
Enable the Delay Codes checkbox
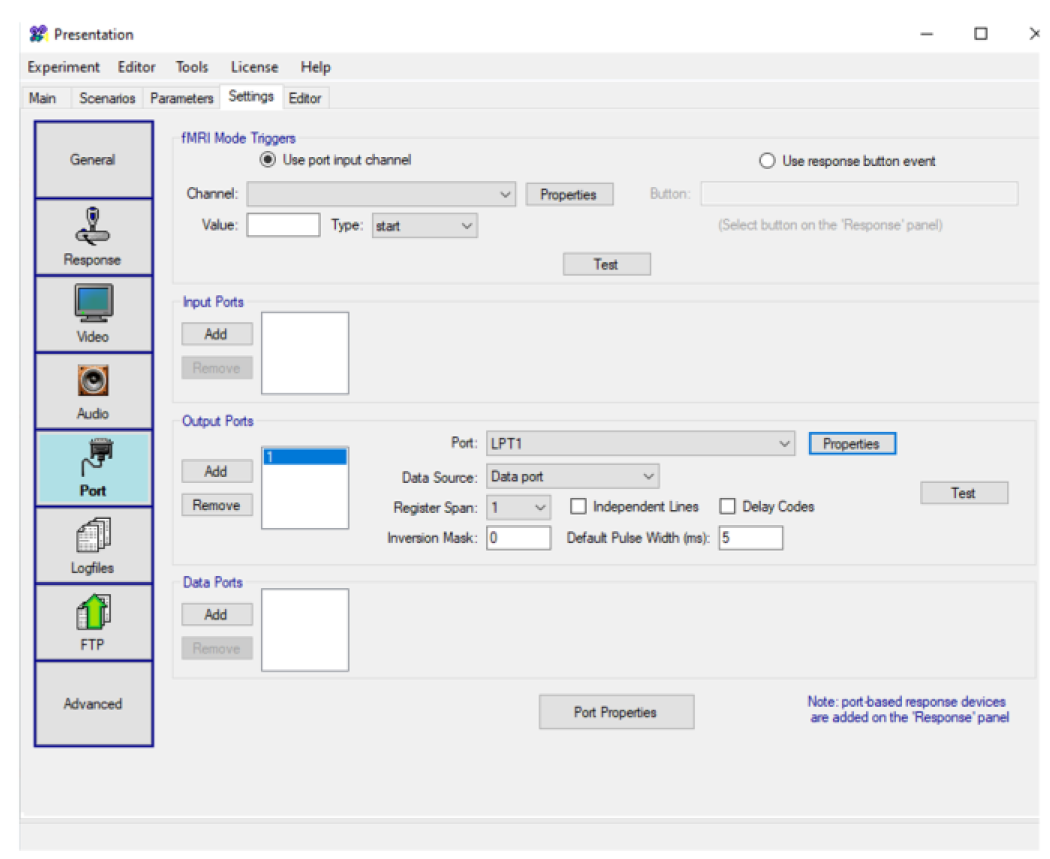tap(727, 506)
